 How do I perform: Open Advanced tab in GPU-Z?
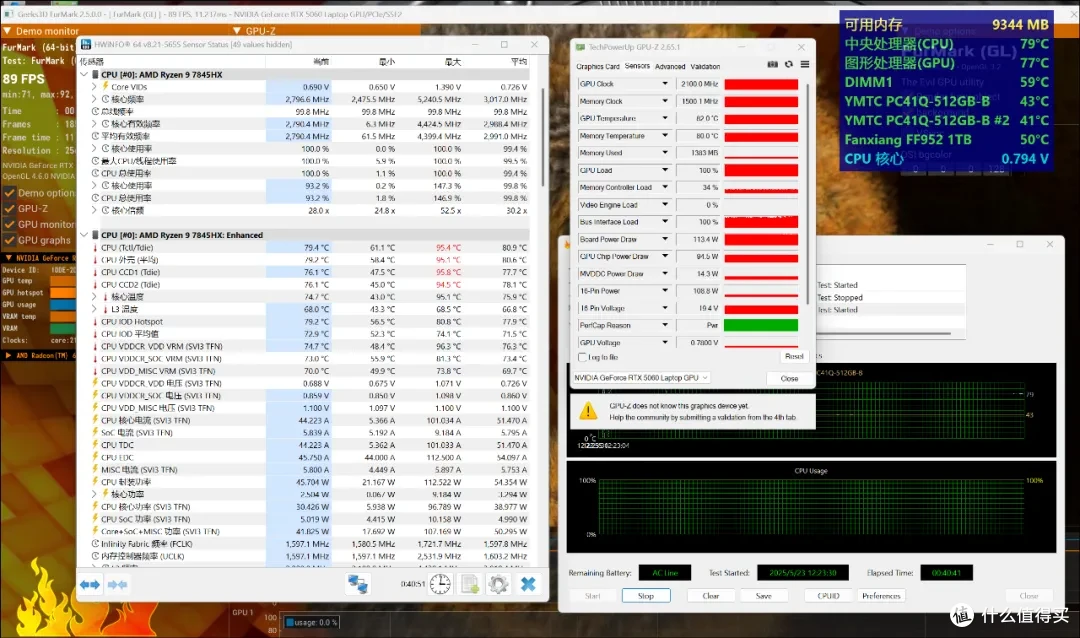(x=670, y=67)
